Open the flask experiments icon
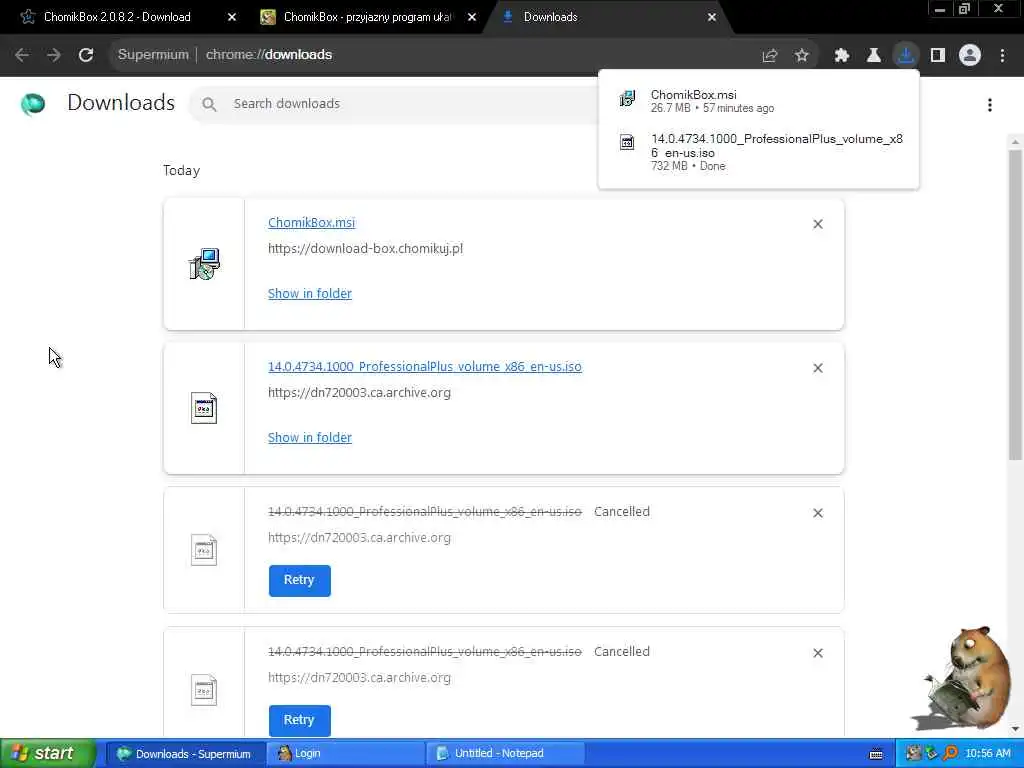The width and height of the screenshot is (1024, 768). 874,56
